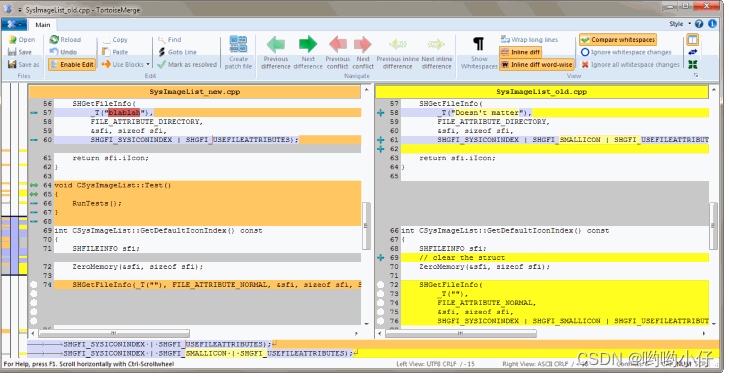
Task: Toggle the Enable Edit button
Action: [72, 65]
